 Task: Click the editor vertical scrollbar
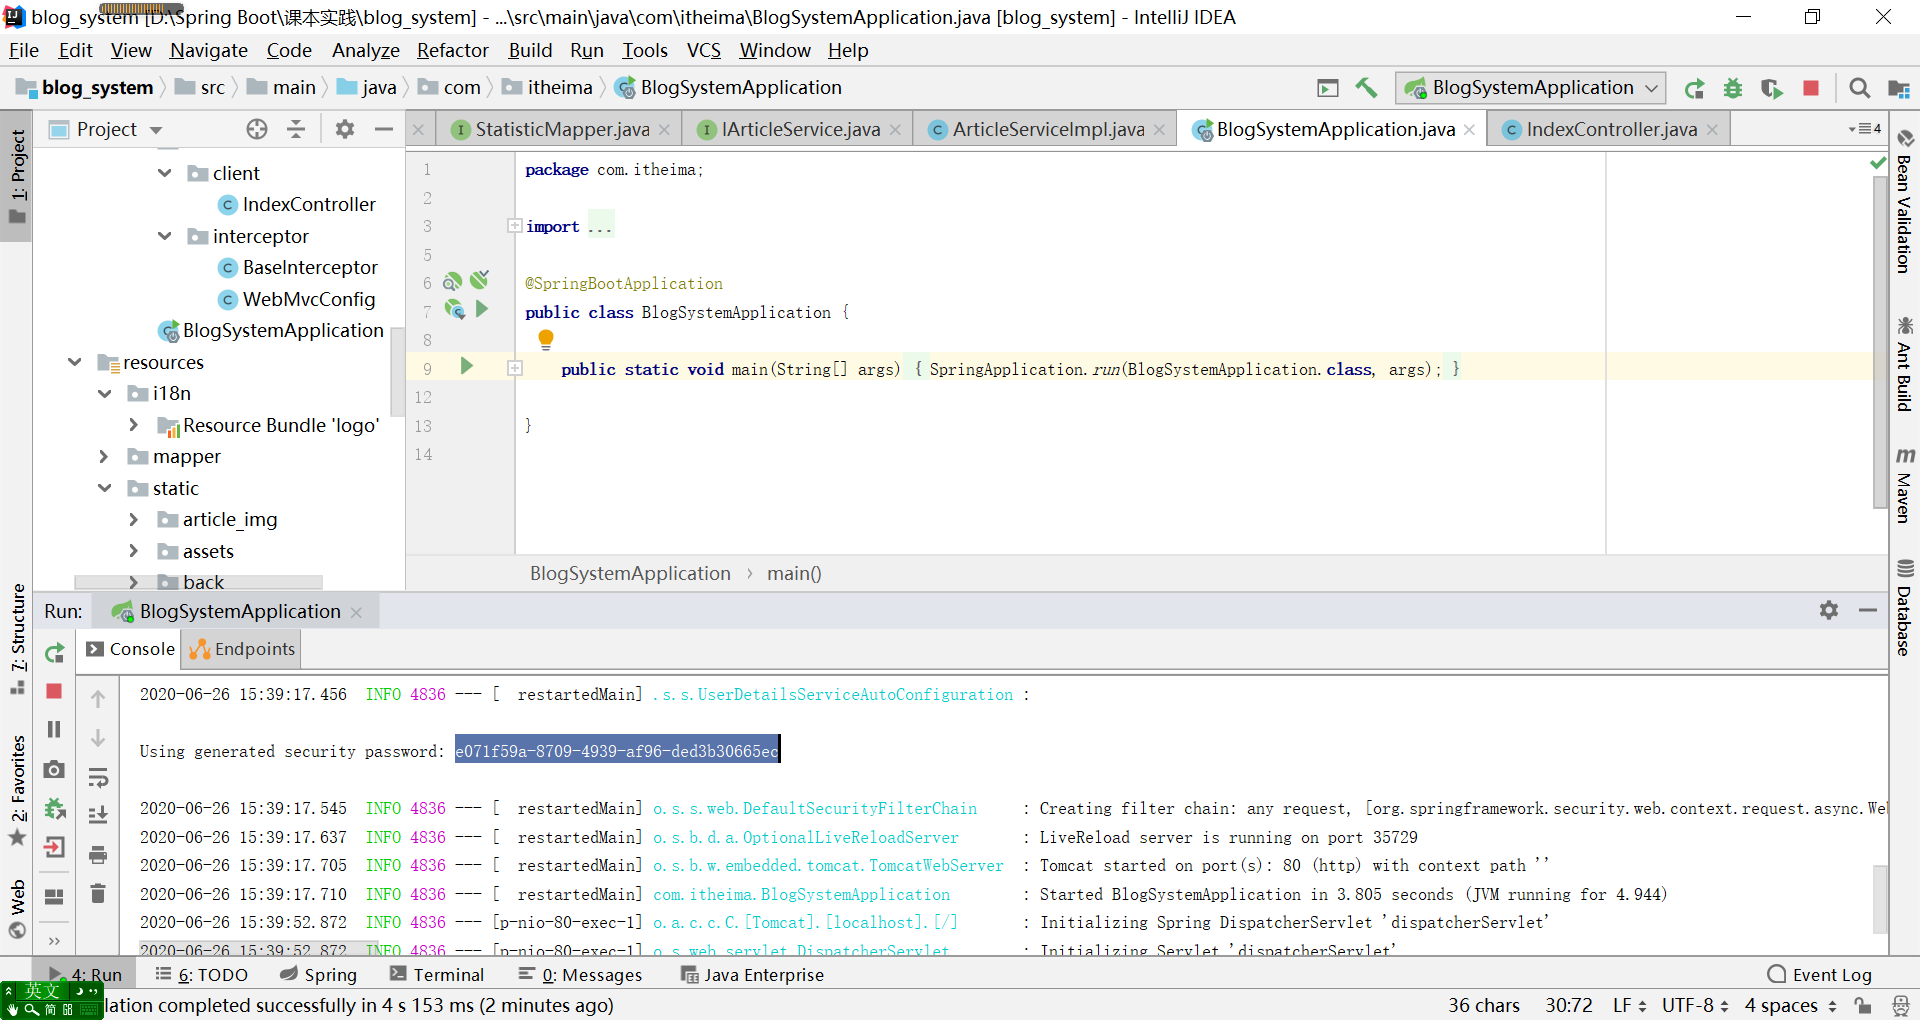[1880, 343]
